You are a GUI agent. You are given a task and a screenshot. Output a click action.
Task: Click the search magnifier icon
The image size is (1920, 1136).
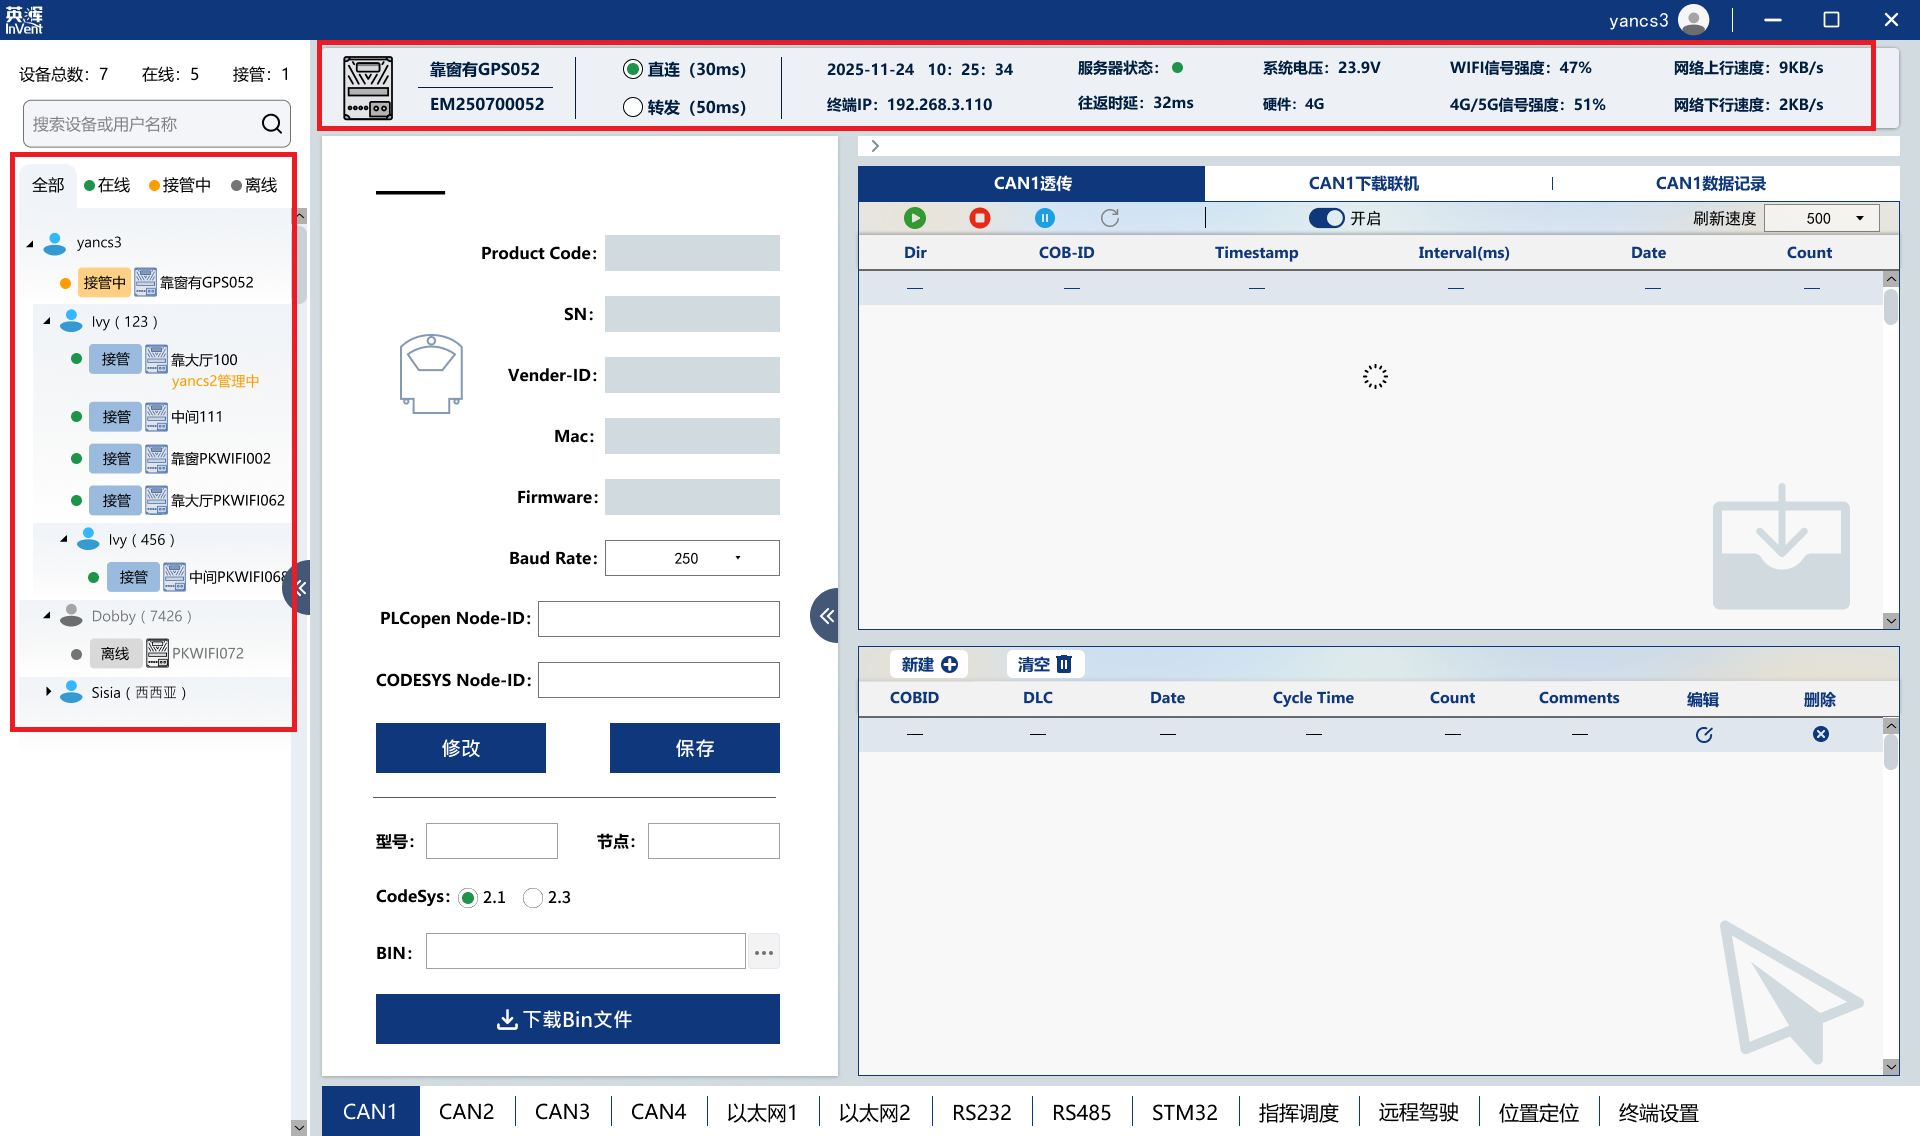pyautogui.click(x=271, y=124)
